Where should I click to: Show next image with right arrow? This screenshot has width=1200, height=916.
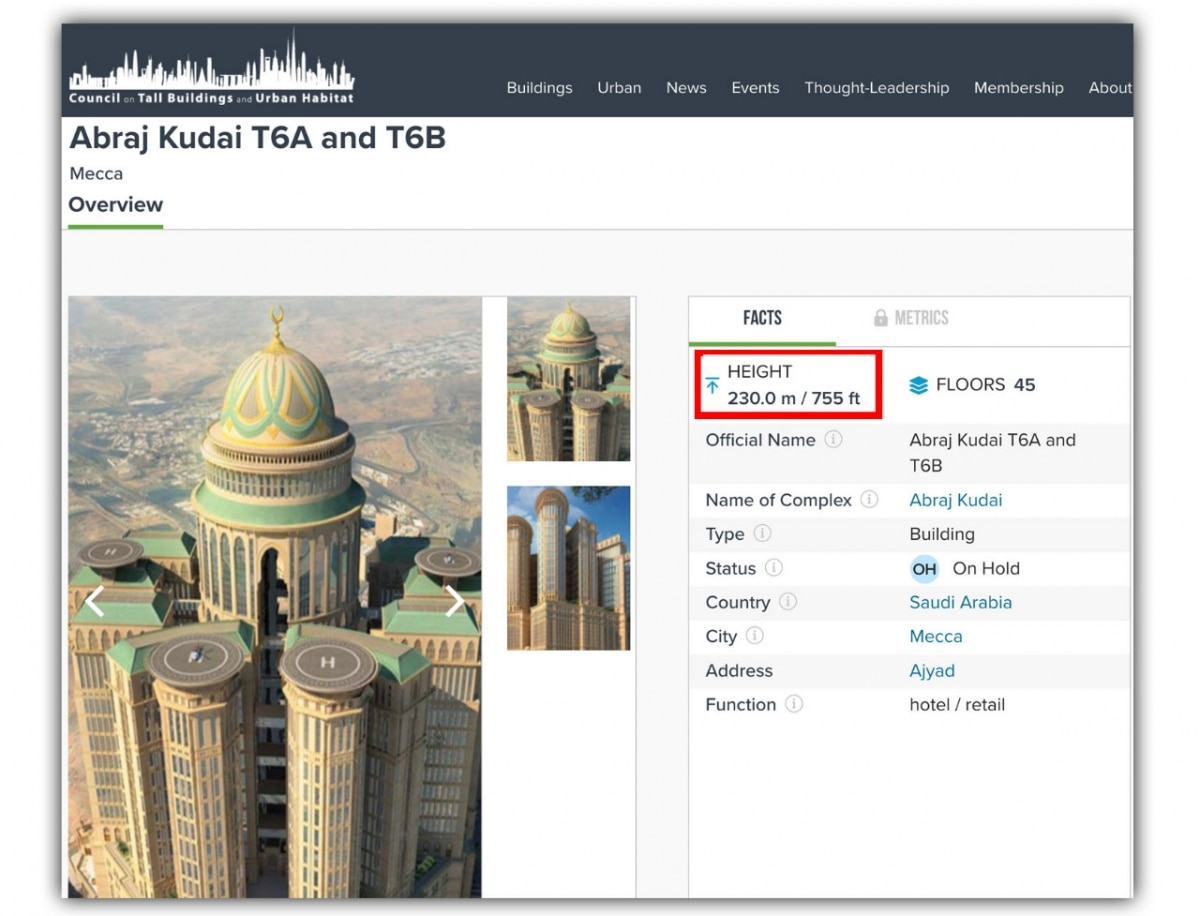tap(454, 601)
